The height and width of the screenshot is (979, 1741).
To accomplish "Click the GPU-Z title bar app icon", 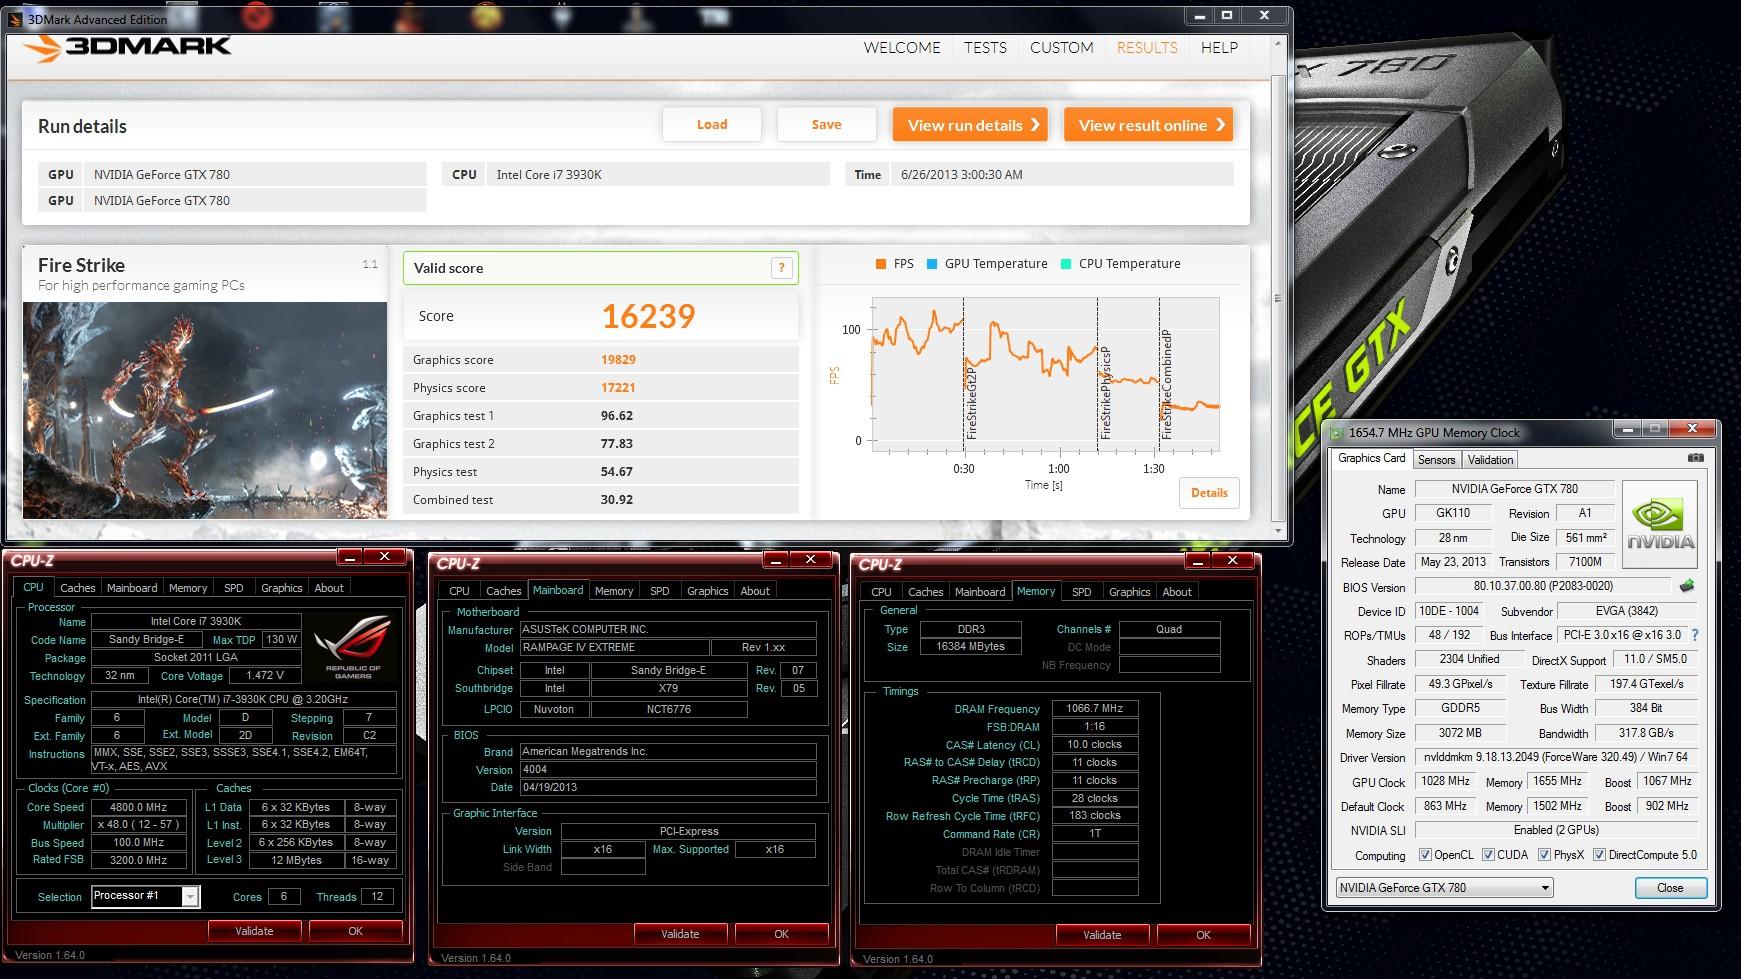I will (1335, 432).
